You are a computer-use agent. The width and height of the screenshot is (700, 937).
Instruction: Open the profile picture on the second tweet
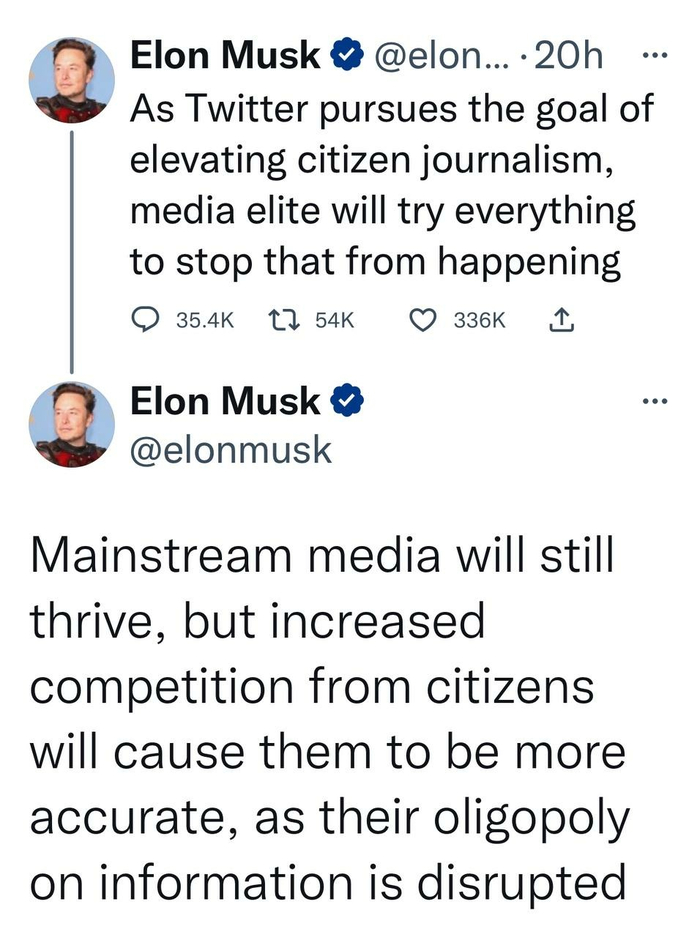[x=72, y=424]
